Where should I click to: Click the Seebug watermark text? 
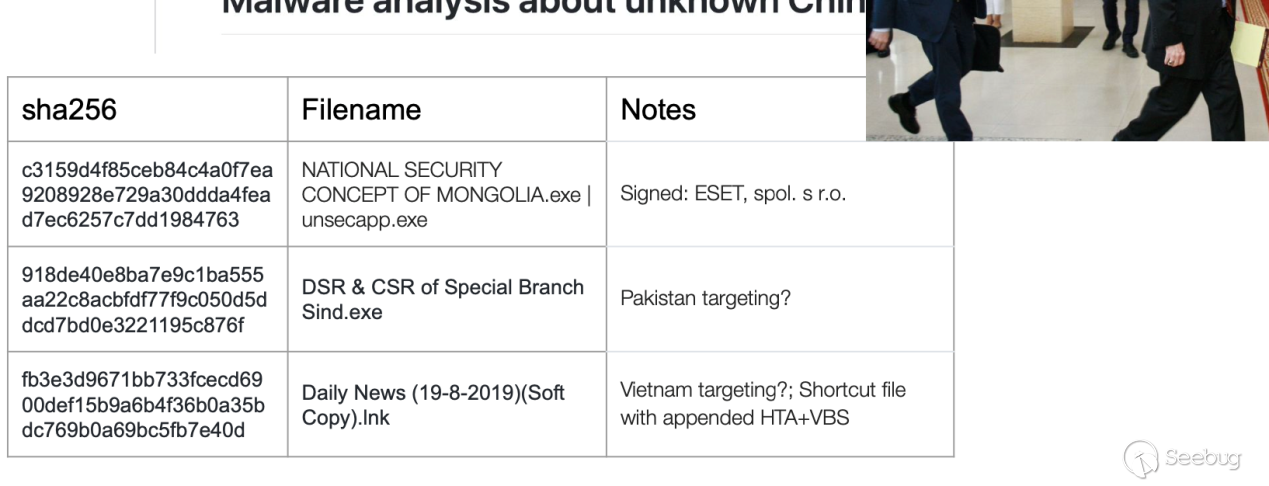pos(1201,458)
